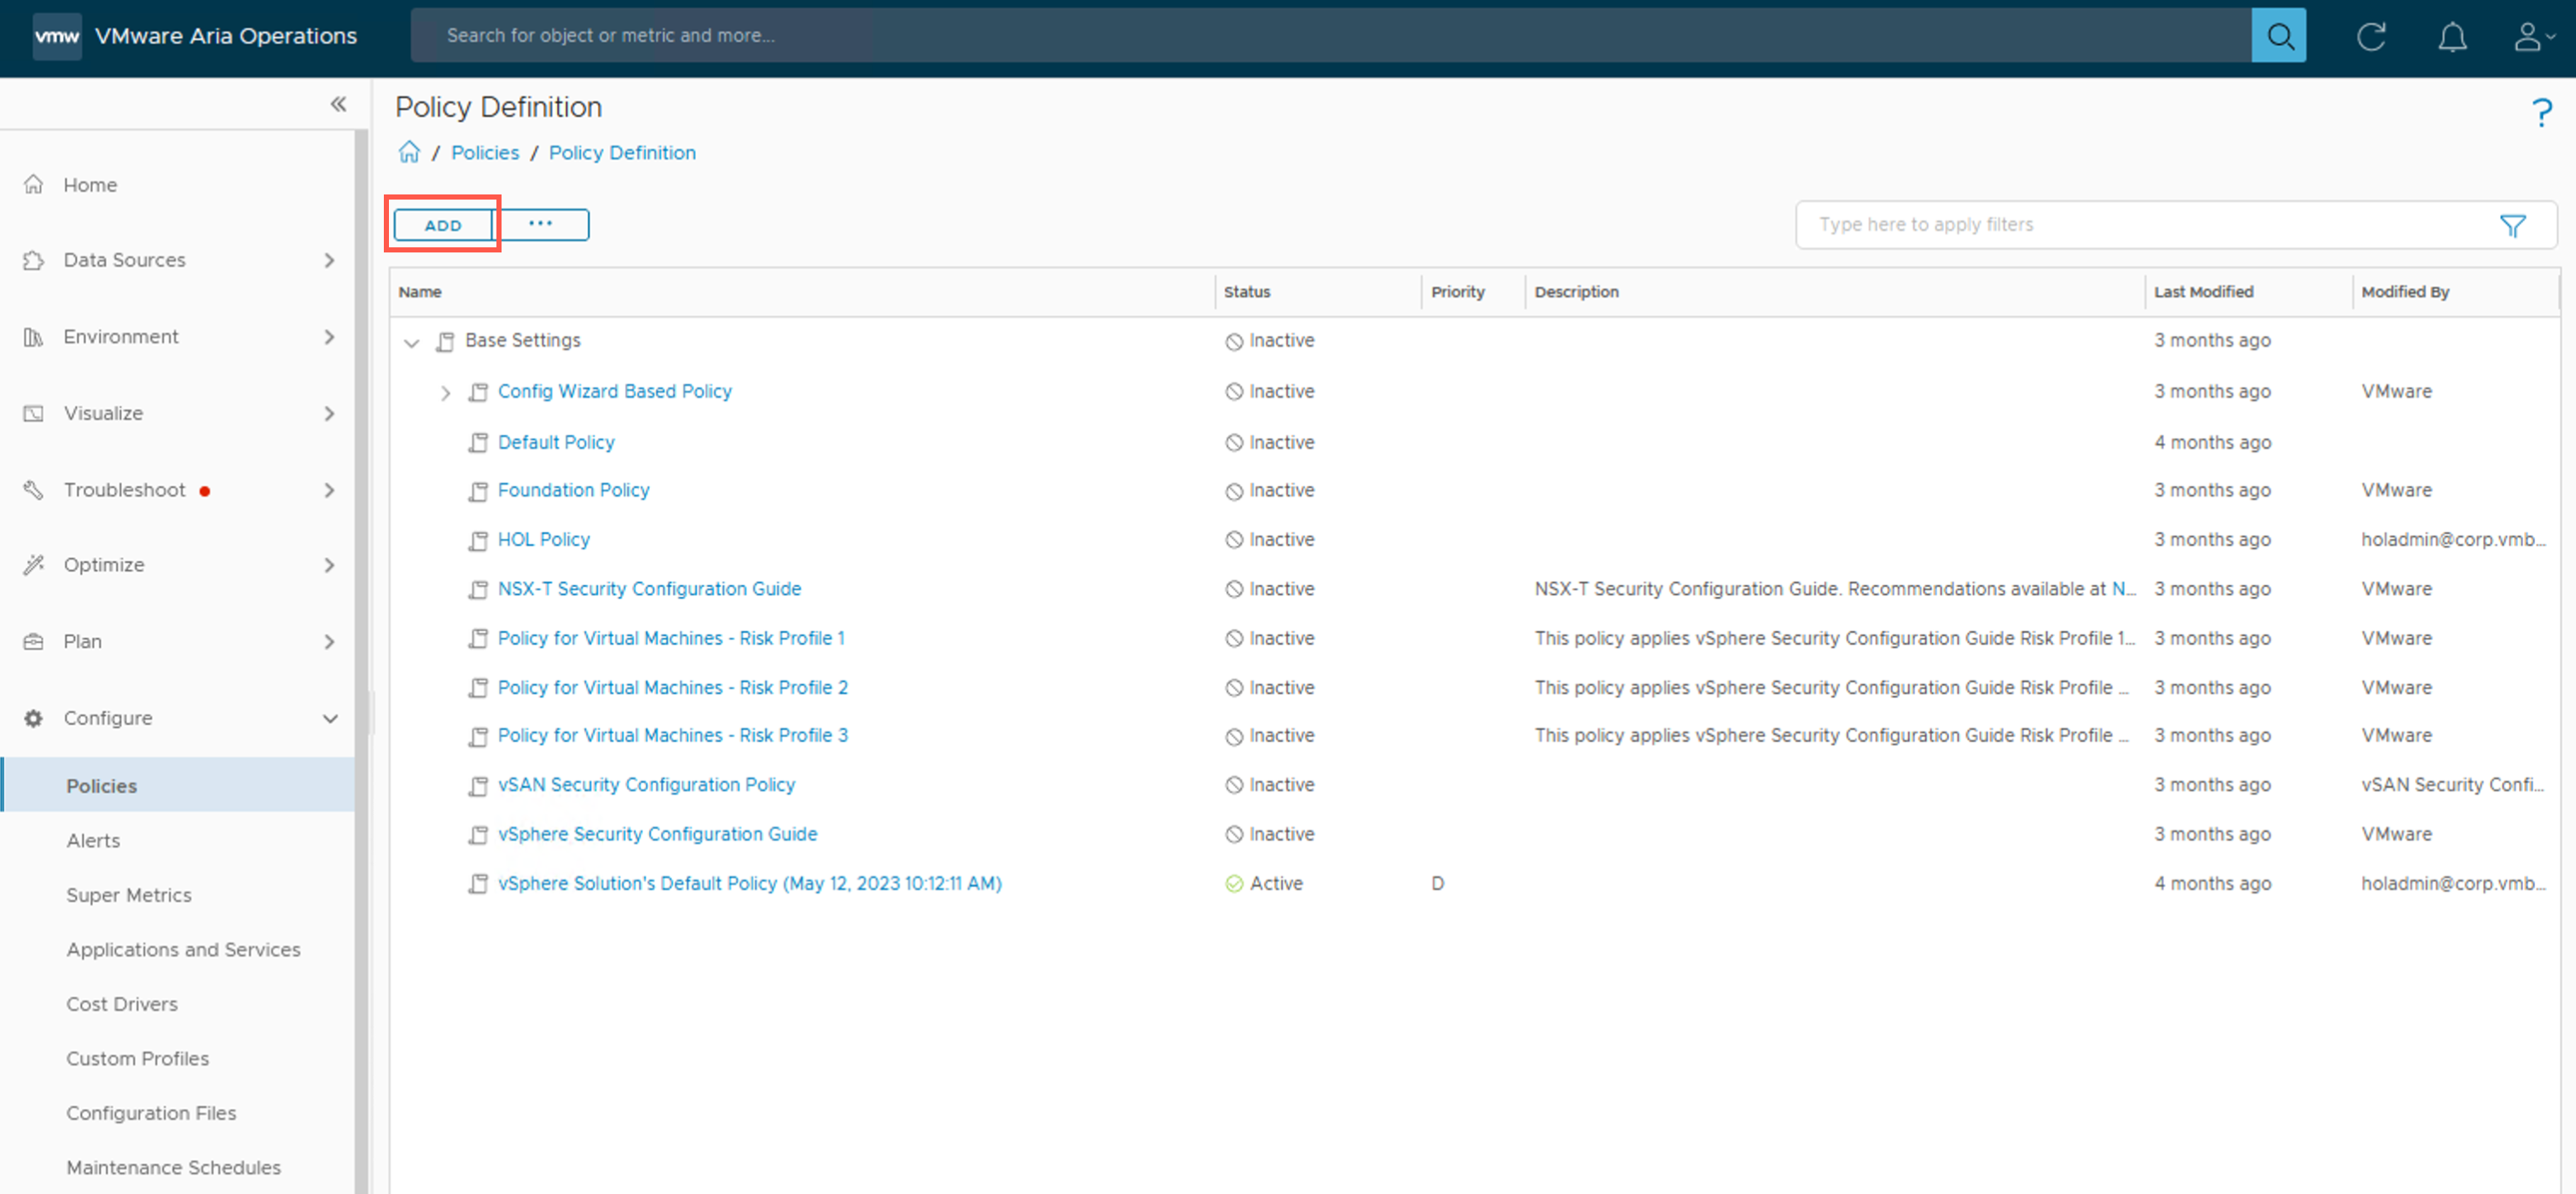Select Super Metrics menu item
Viewport: 2576px width, 1194px height.
click(129, 895)
